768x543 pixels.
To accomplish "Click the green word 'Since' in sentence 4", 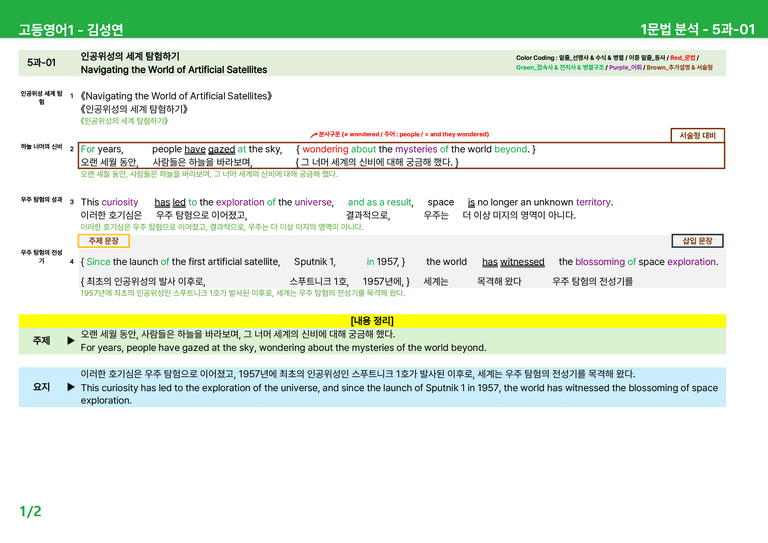I will coord(98,262).
